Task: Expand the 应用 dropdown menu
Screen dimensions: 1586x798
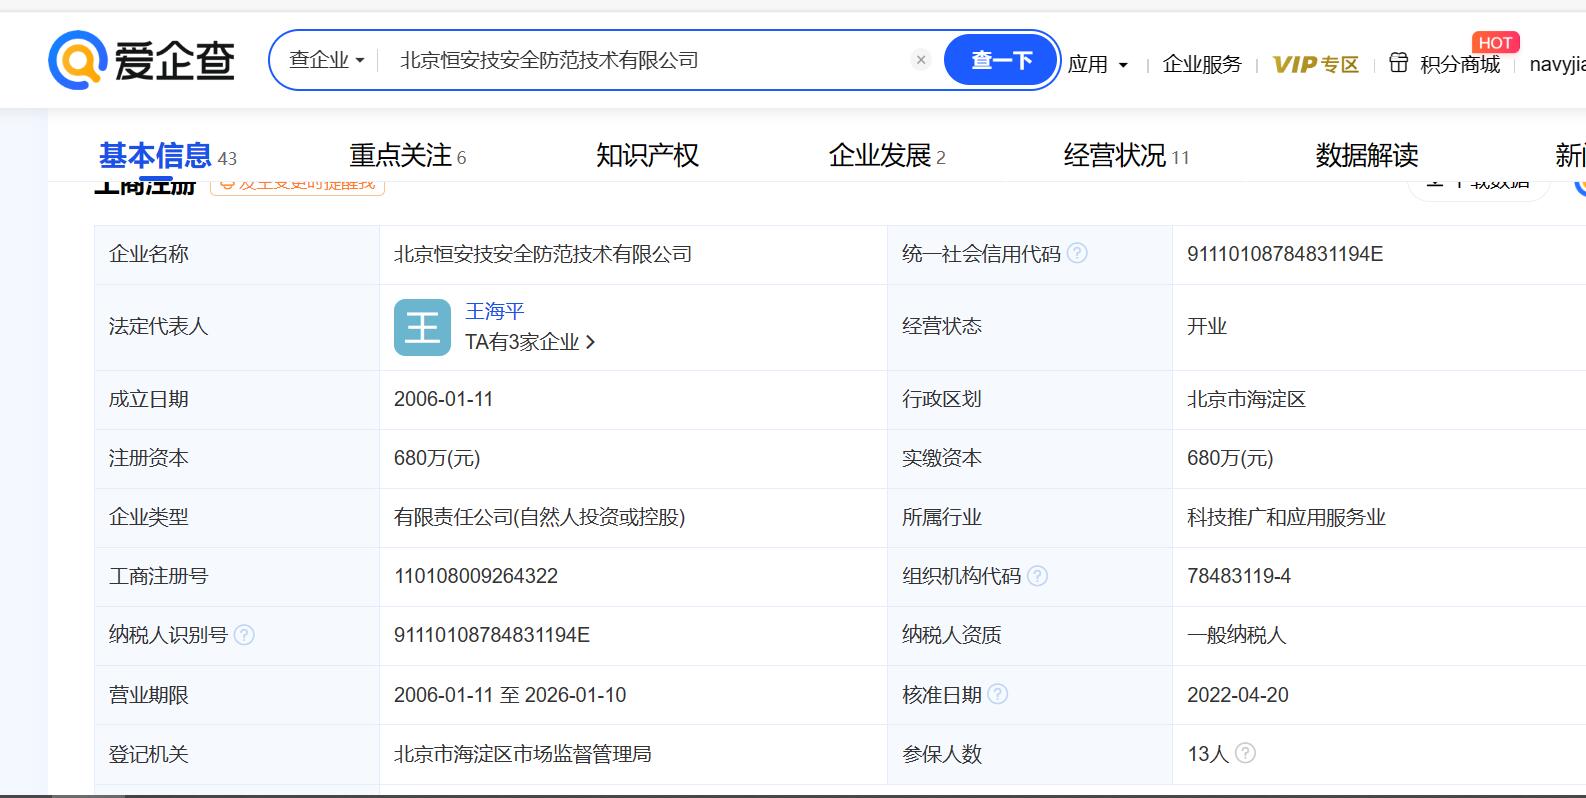Action: [x=1097, y=64]
